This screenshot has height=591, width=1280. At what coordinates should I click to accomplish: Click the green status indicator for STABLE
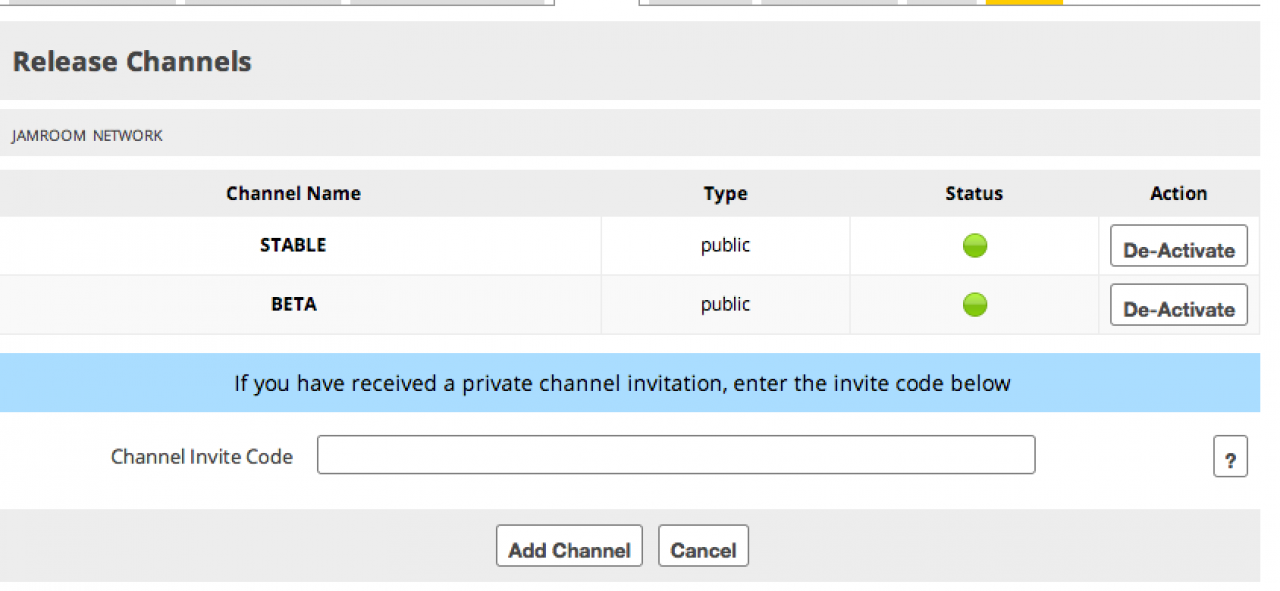(x=974, y=245)
